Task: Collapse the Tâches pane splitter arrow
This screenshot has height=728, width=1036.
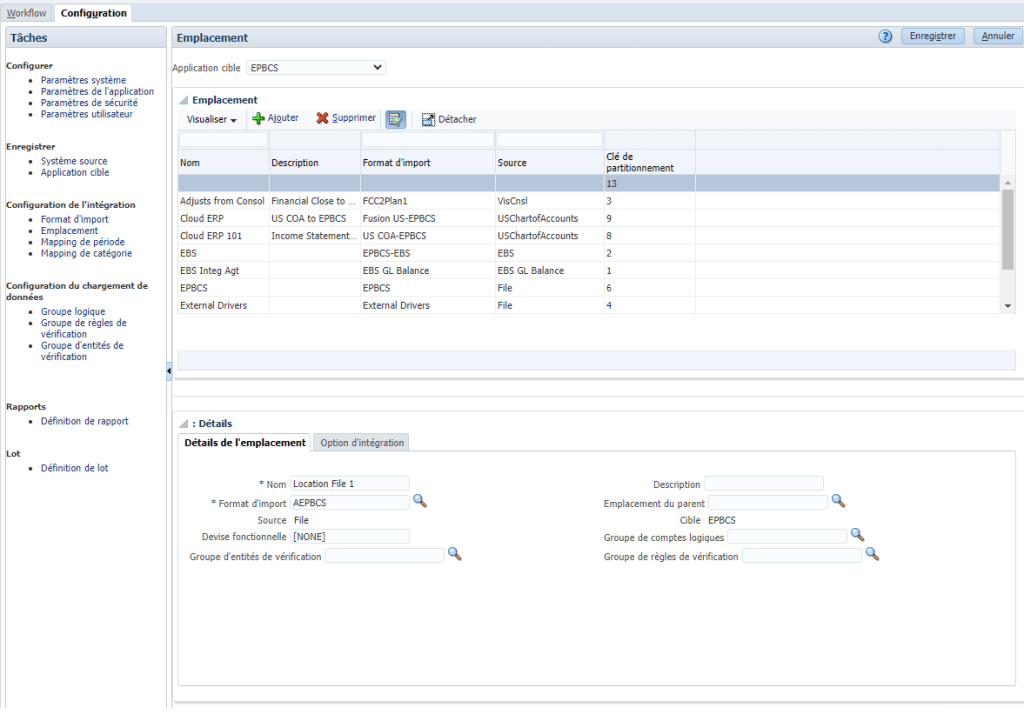Action: click(169, 371)
